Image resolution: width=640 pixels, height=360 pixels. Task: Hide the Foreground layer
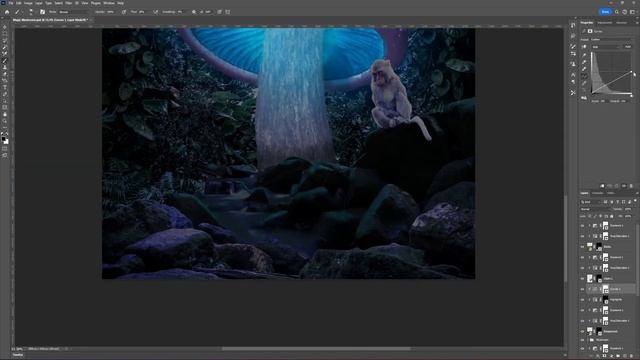pos(582,331)
